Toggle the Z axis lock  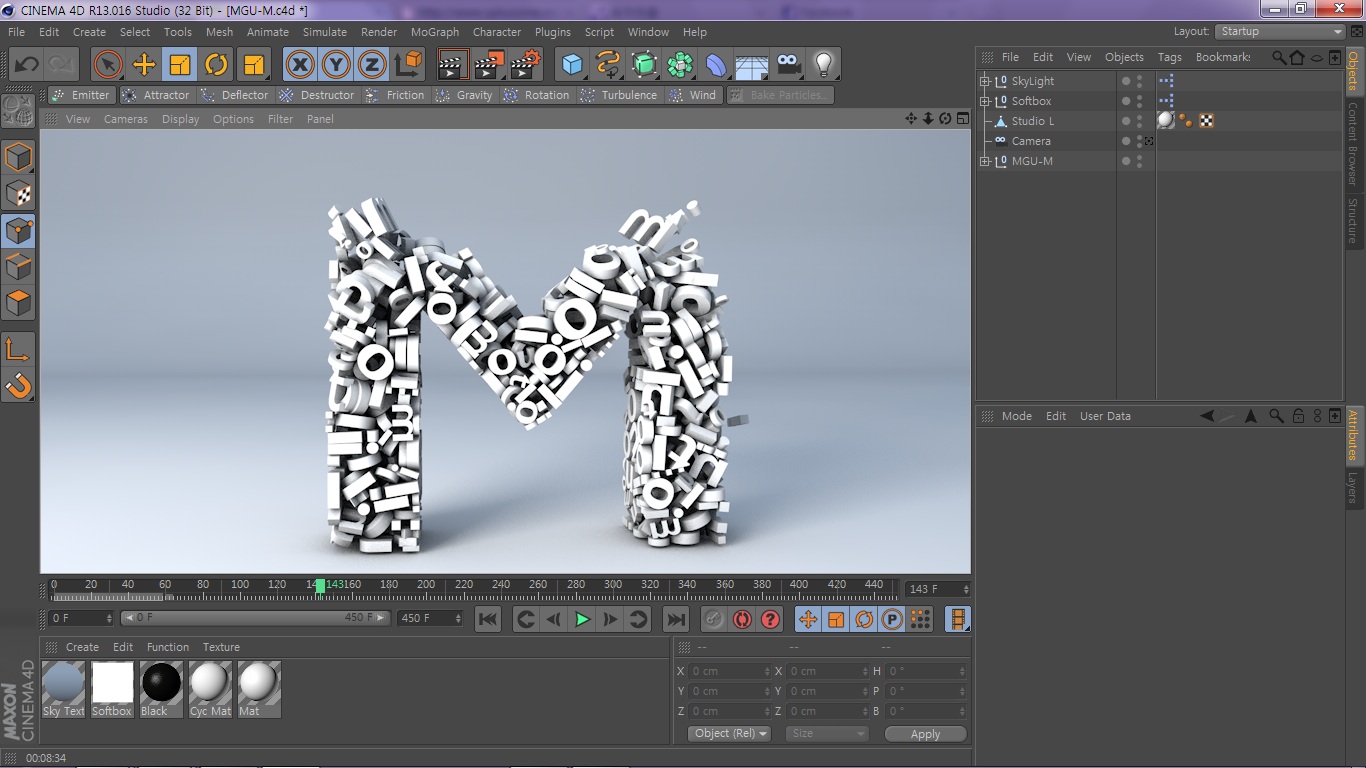[x=372, y=65]
